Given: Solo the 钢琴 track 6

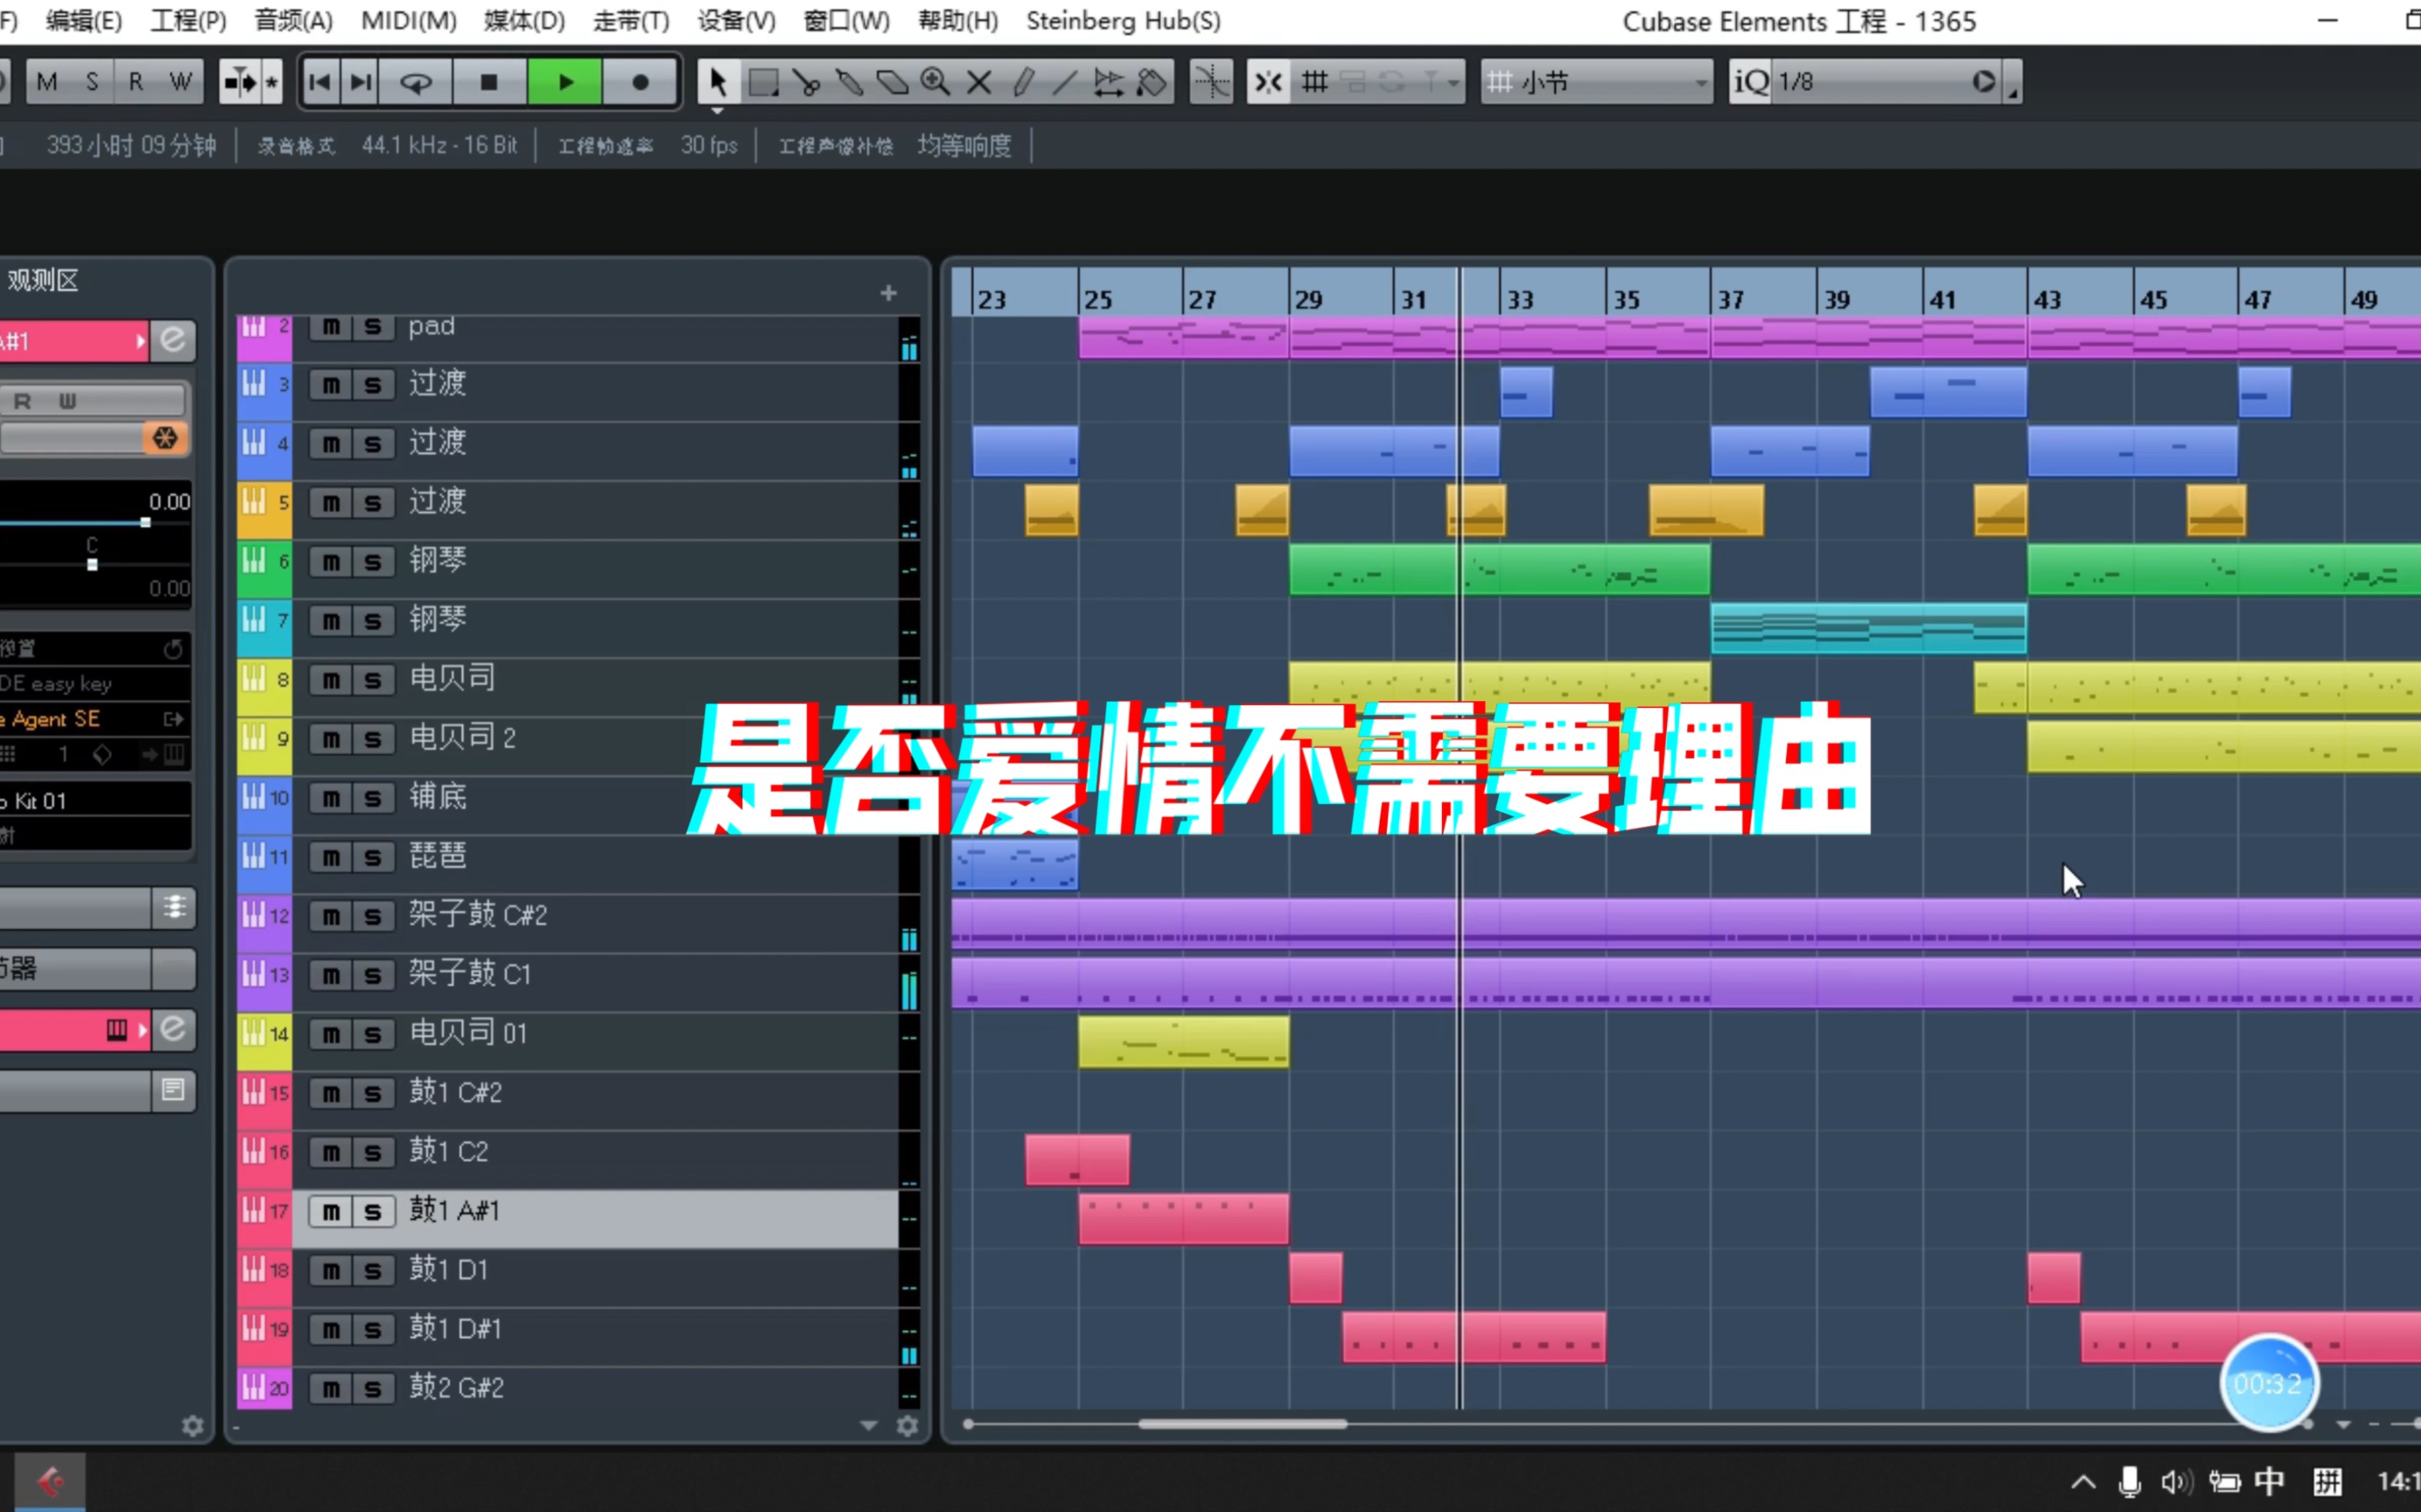Looking at the screenshot, I should click(373, 563).
